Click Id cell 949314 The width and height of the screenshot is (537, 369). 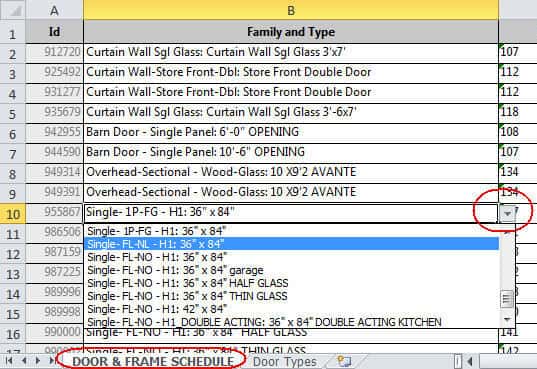tap(54, 172)
